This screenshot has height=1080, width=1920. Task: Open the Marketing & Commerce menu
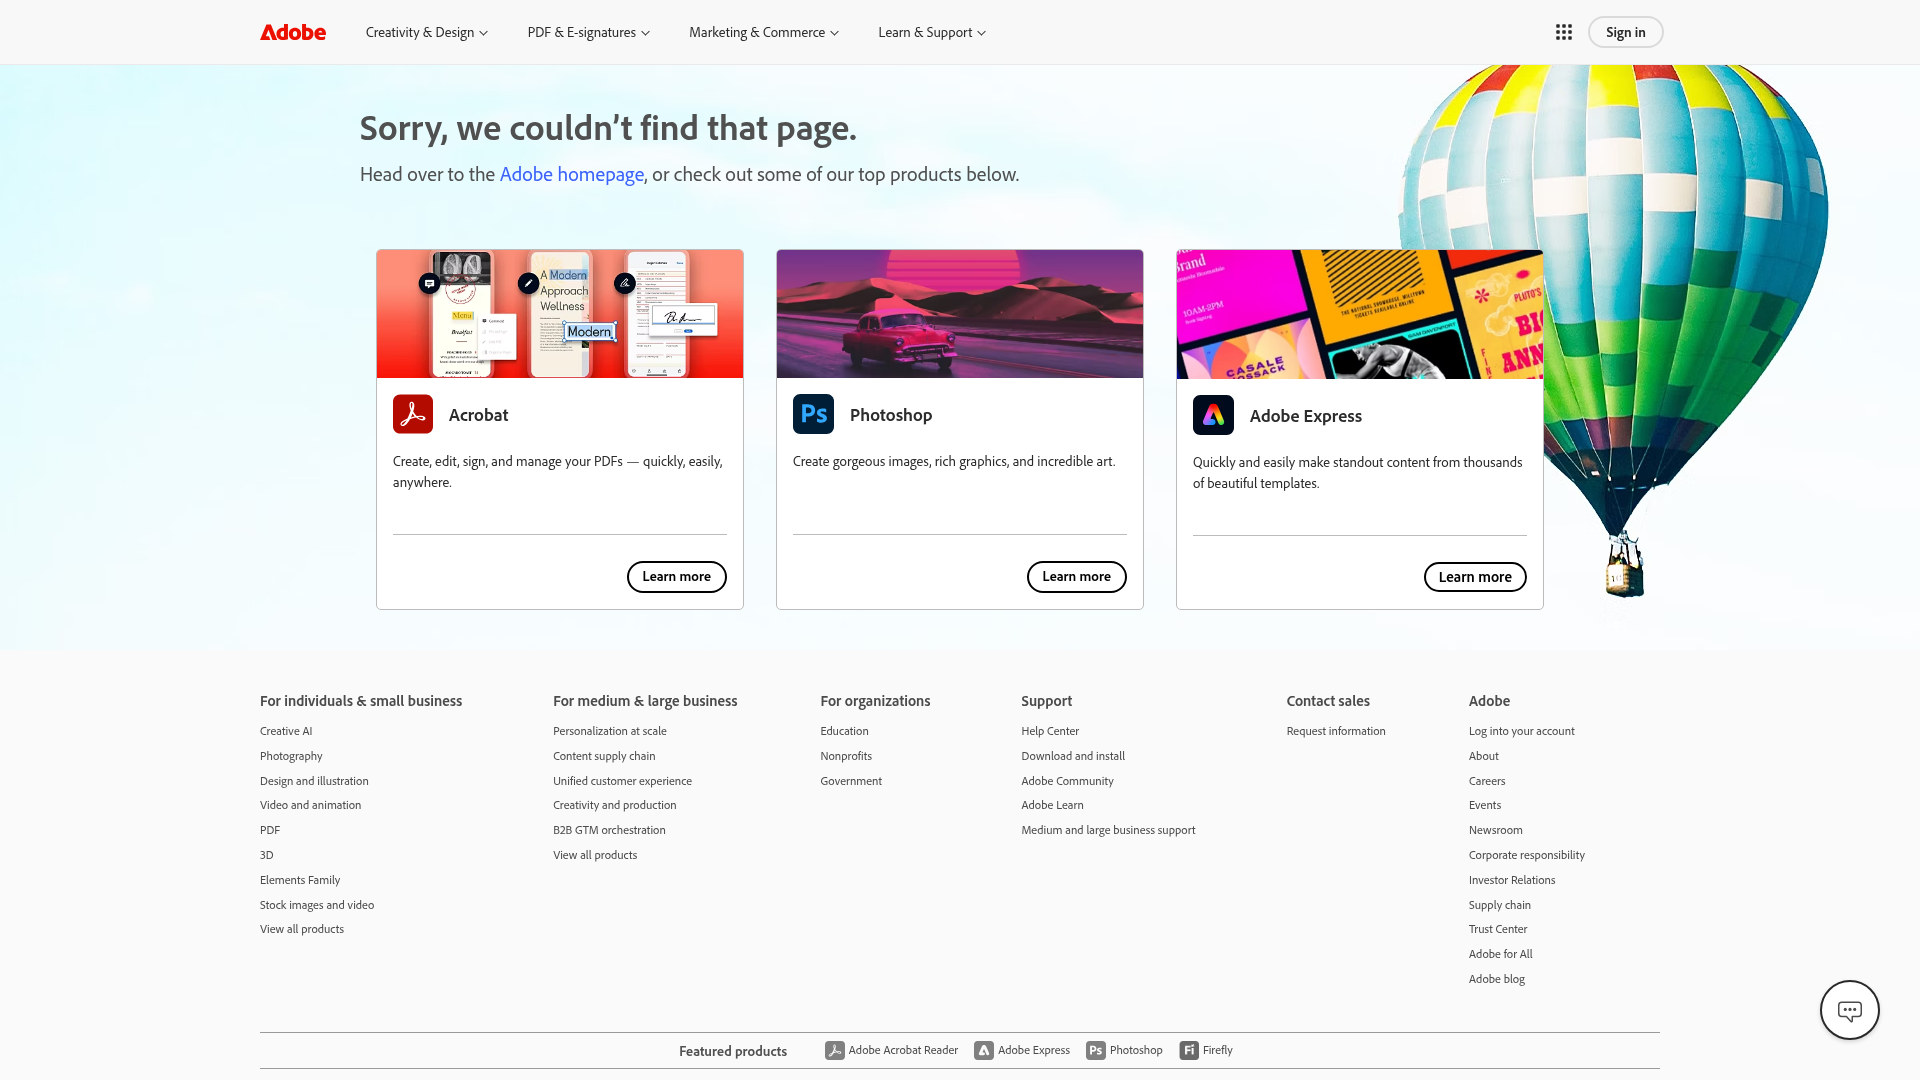coord(763,32)
